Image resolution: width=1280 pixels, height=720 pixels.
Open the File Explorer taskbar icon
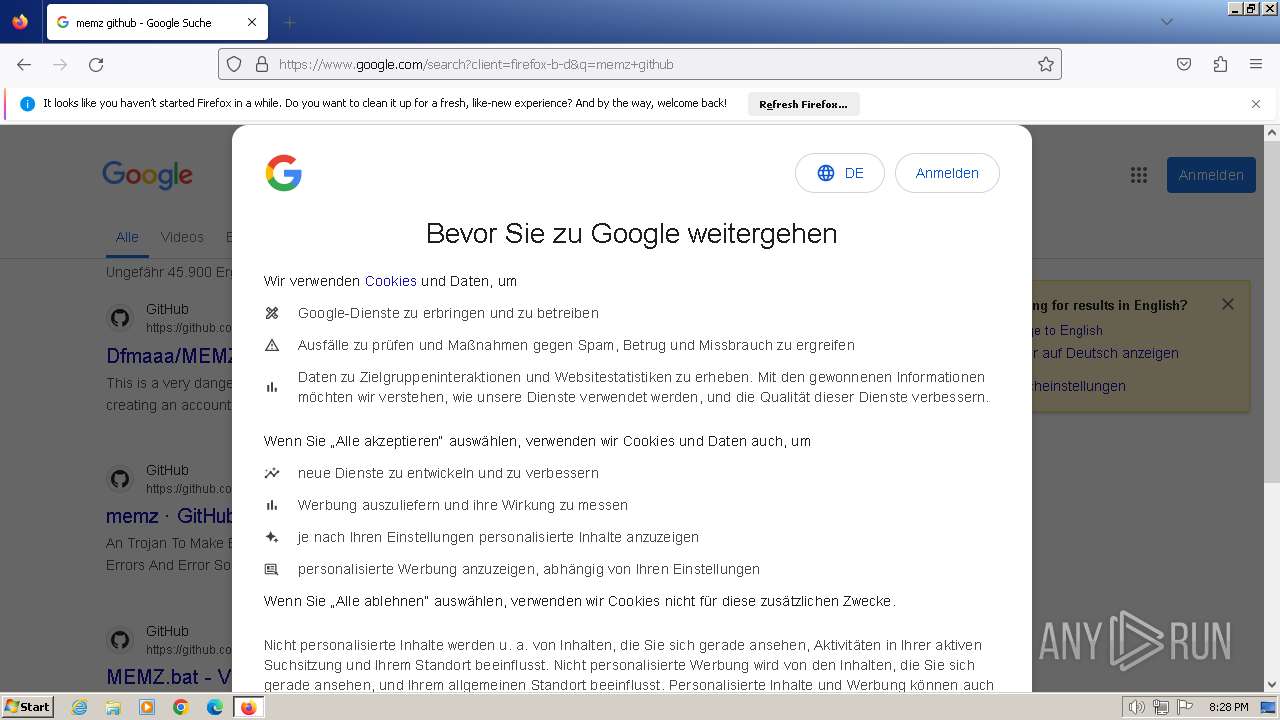tap(113, 707)
